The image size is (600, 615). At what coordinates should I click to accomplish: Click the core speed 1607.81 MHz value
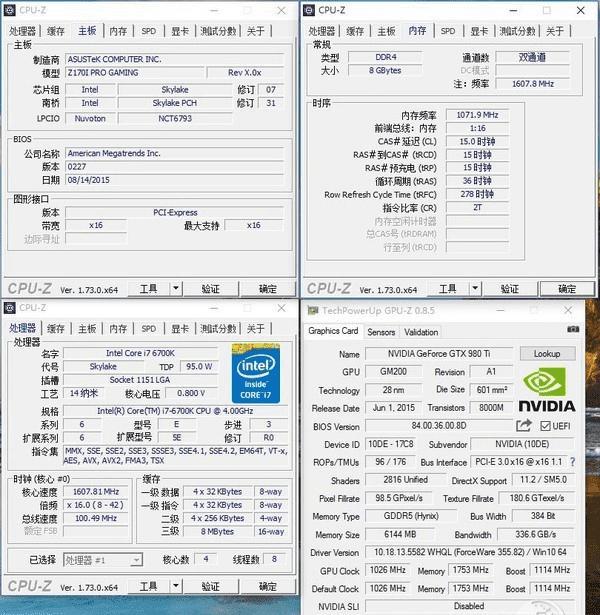point(96,491)
